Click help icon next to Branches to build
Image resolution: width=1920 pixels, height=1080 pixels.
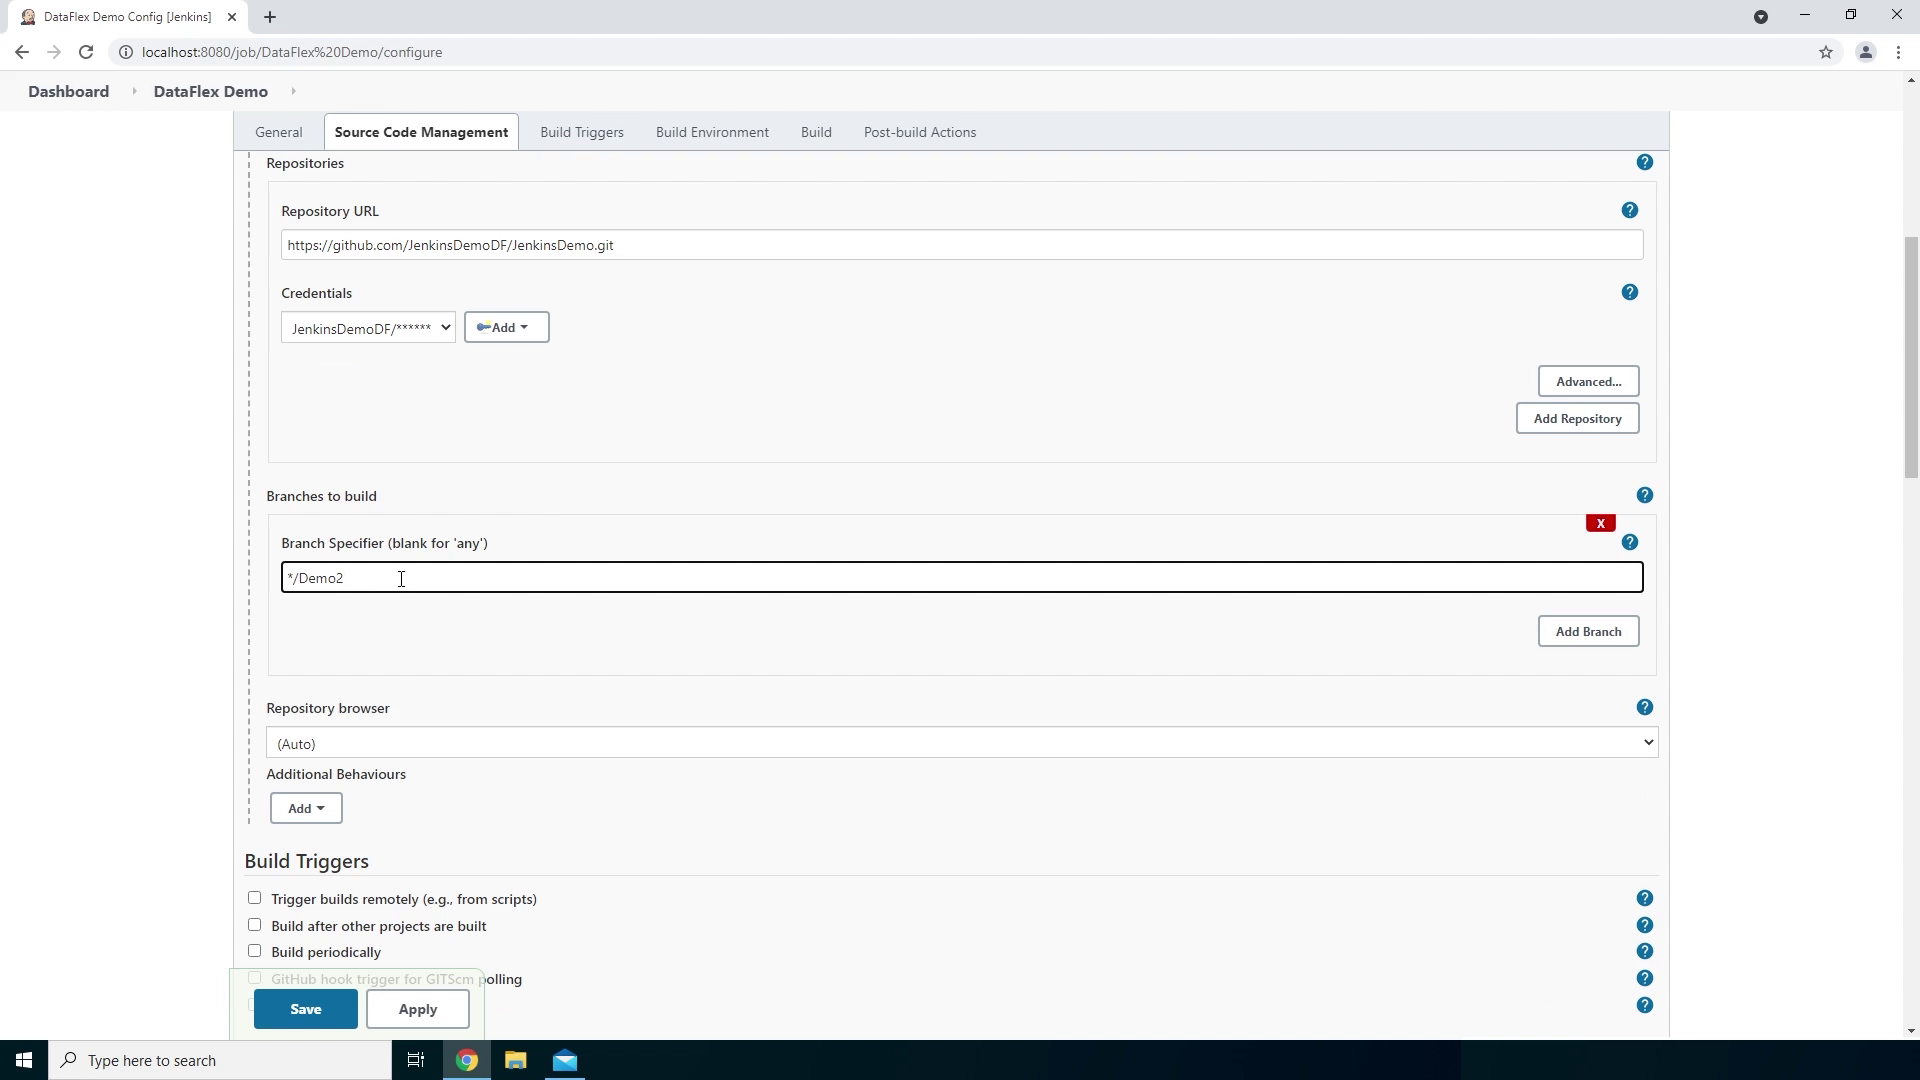(x=1644, y=495)
